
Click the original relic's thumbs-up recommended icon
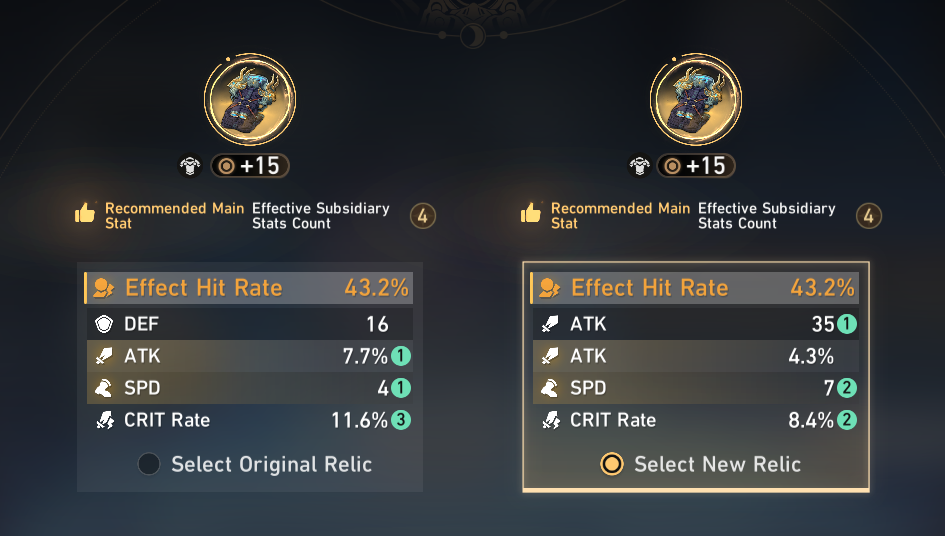pos(85,213)
